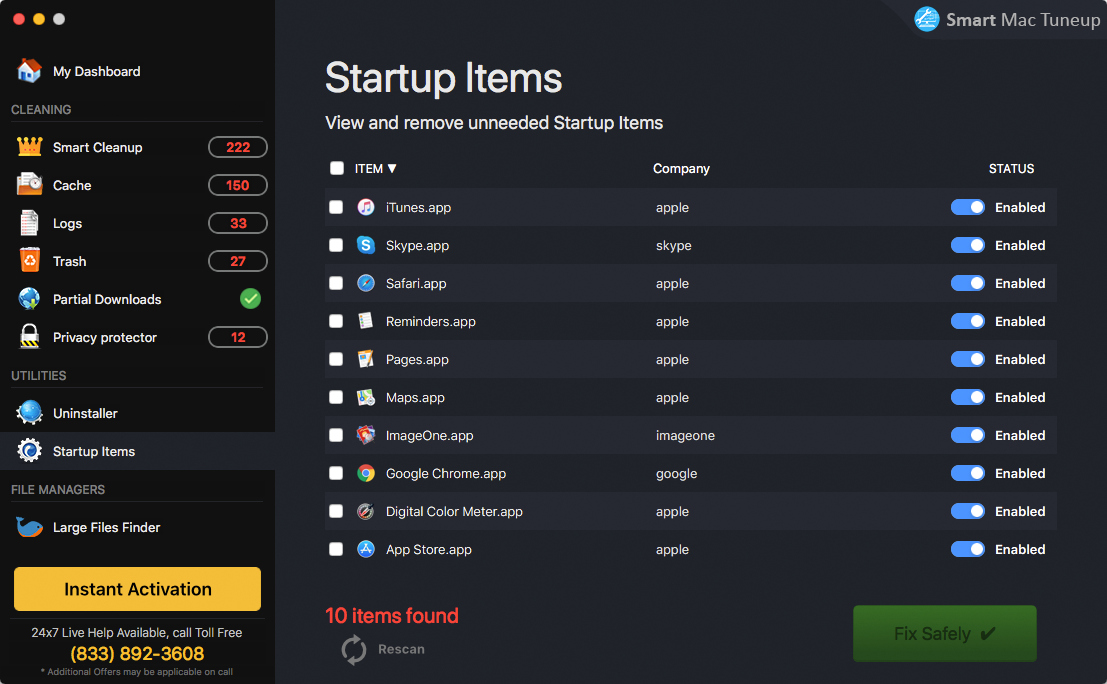Tick the select-all checkbox beside ITEM
Image resolution: width=1107 pixels, height=684 pixels.
click(x=336, y=169)
